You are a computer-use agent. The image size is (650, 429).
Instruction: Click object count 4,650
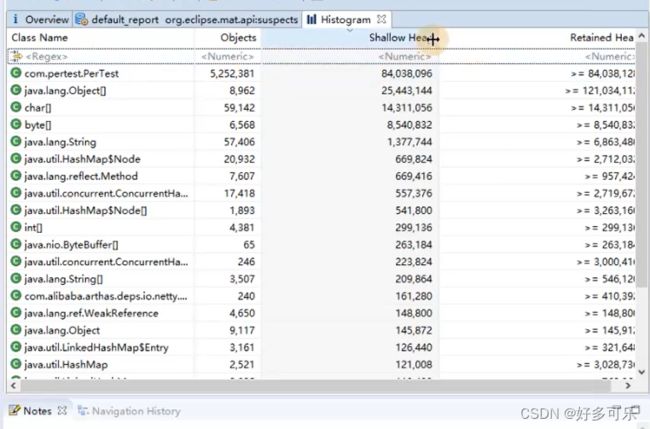(242, 313)
